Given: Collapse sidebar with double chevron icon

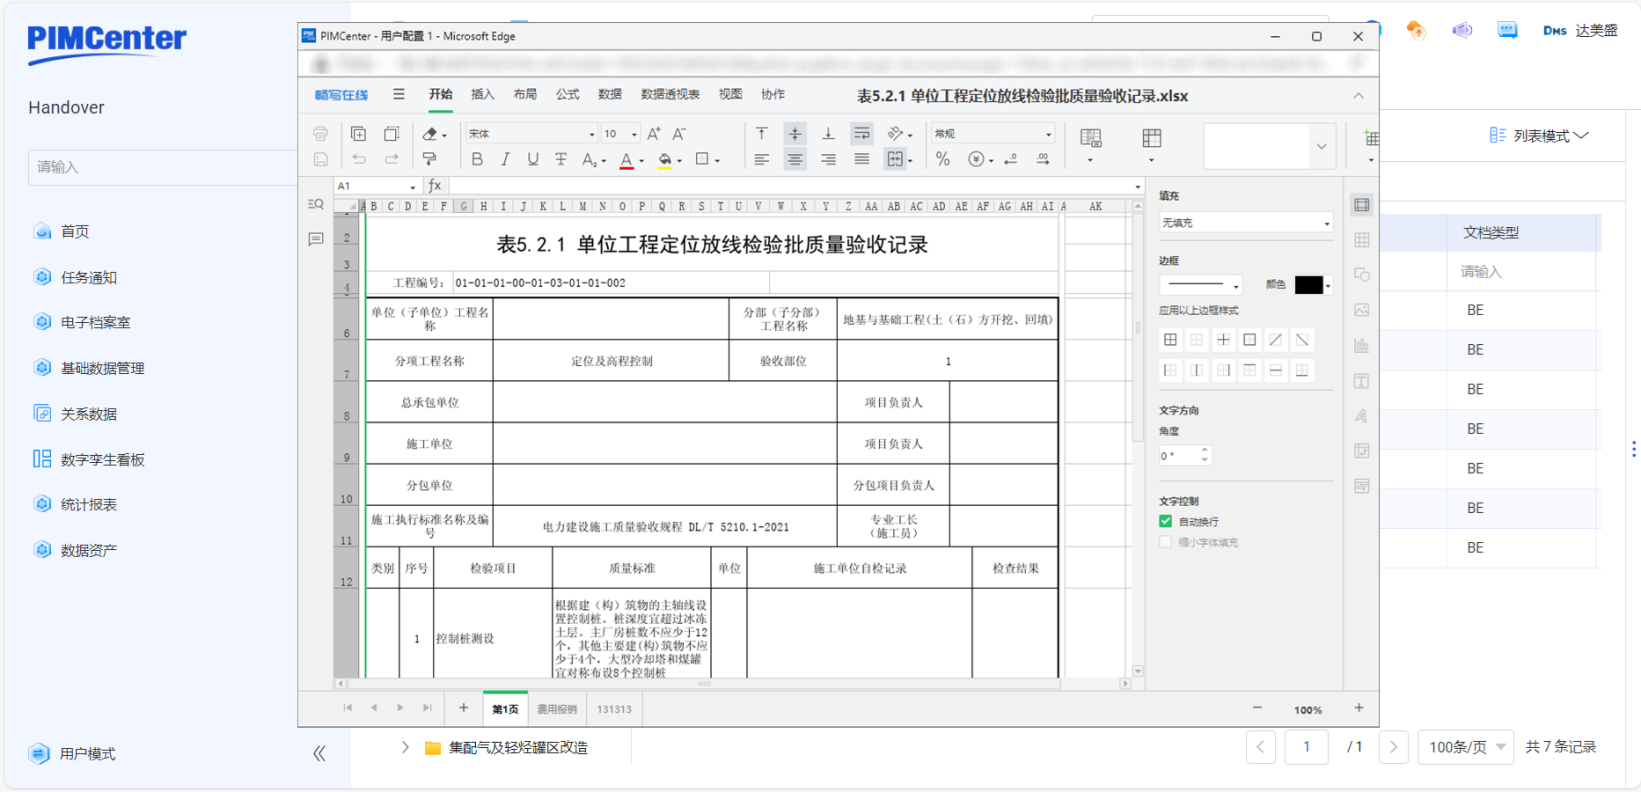Looking at the screenshot, I should click(x=319, y=754).
